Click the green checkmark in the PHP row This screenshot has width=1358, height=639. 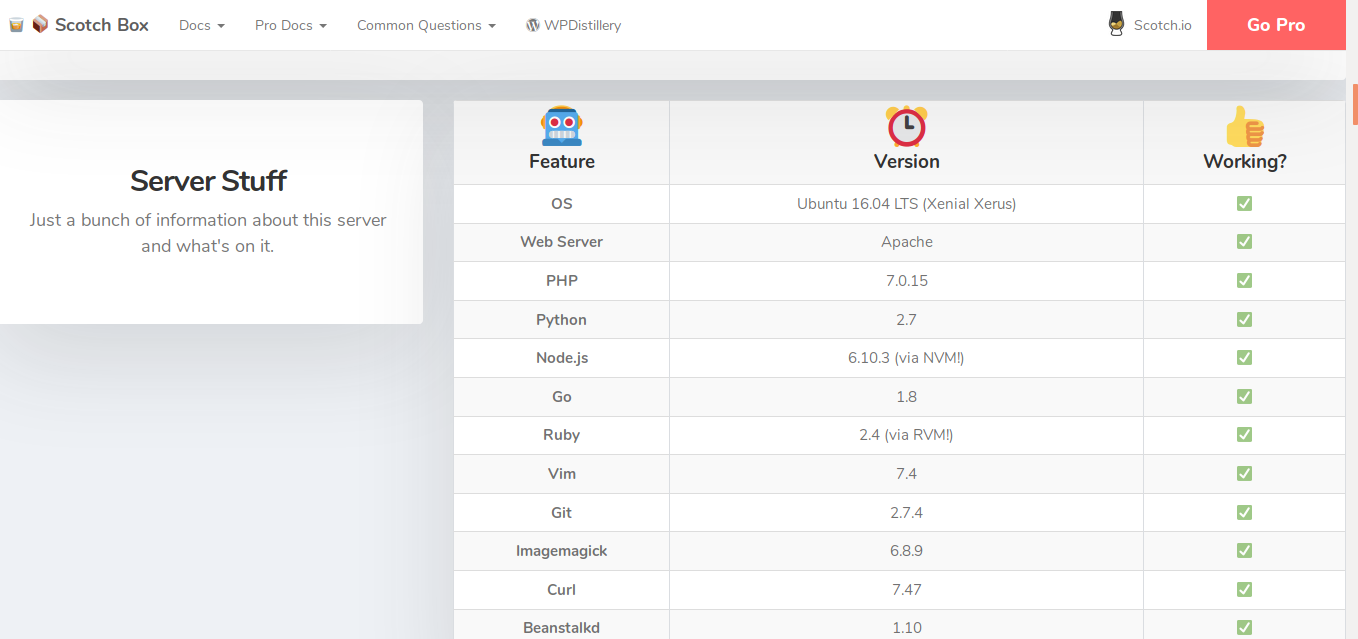coord(1244,281)
